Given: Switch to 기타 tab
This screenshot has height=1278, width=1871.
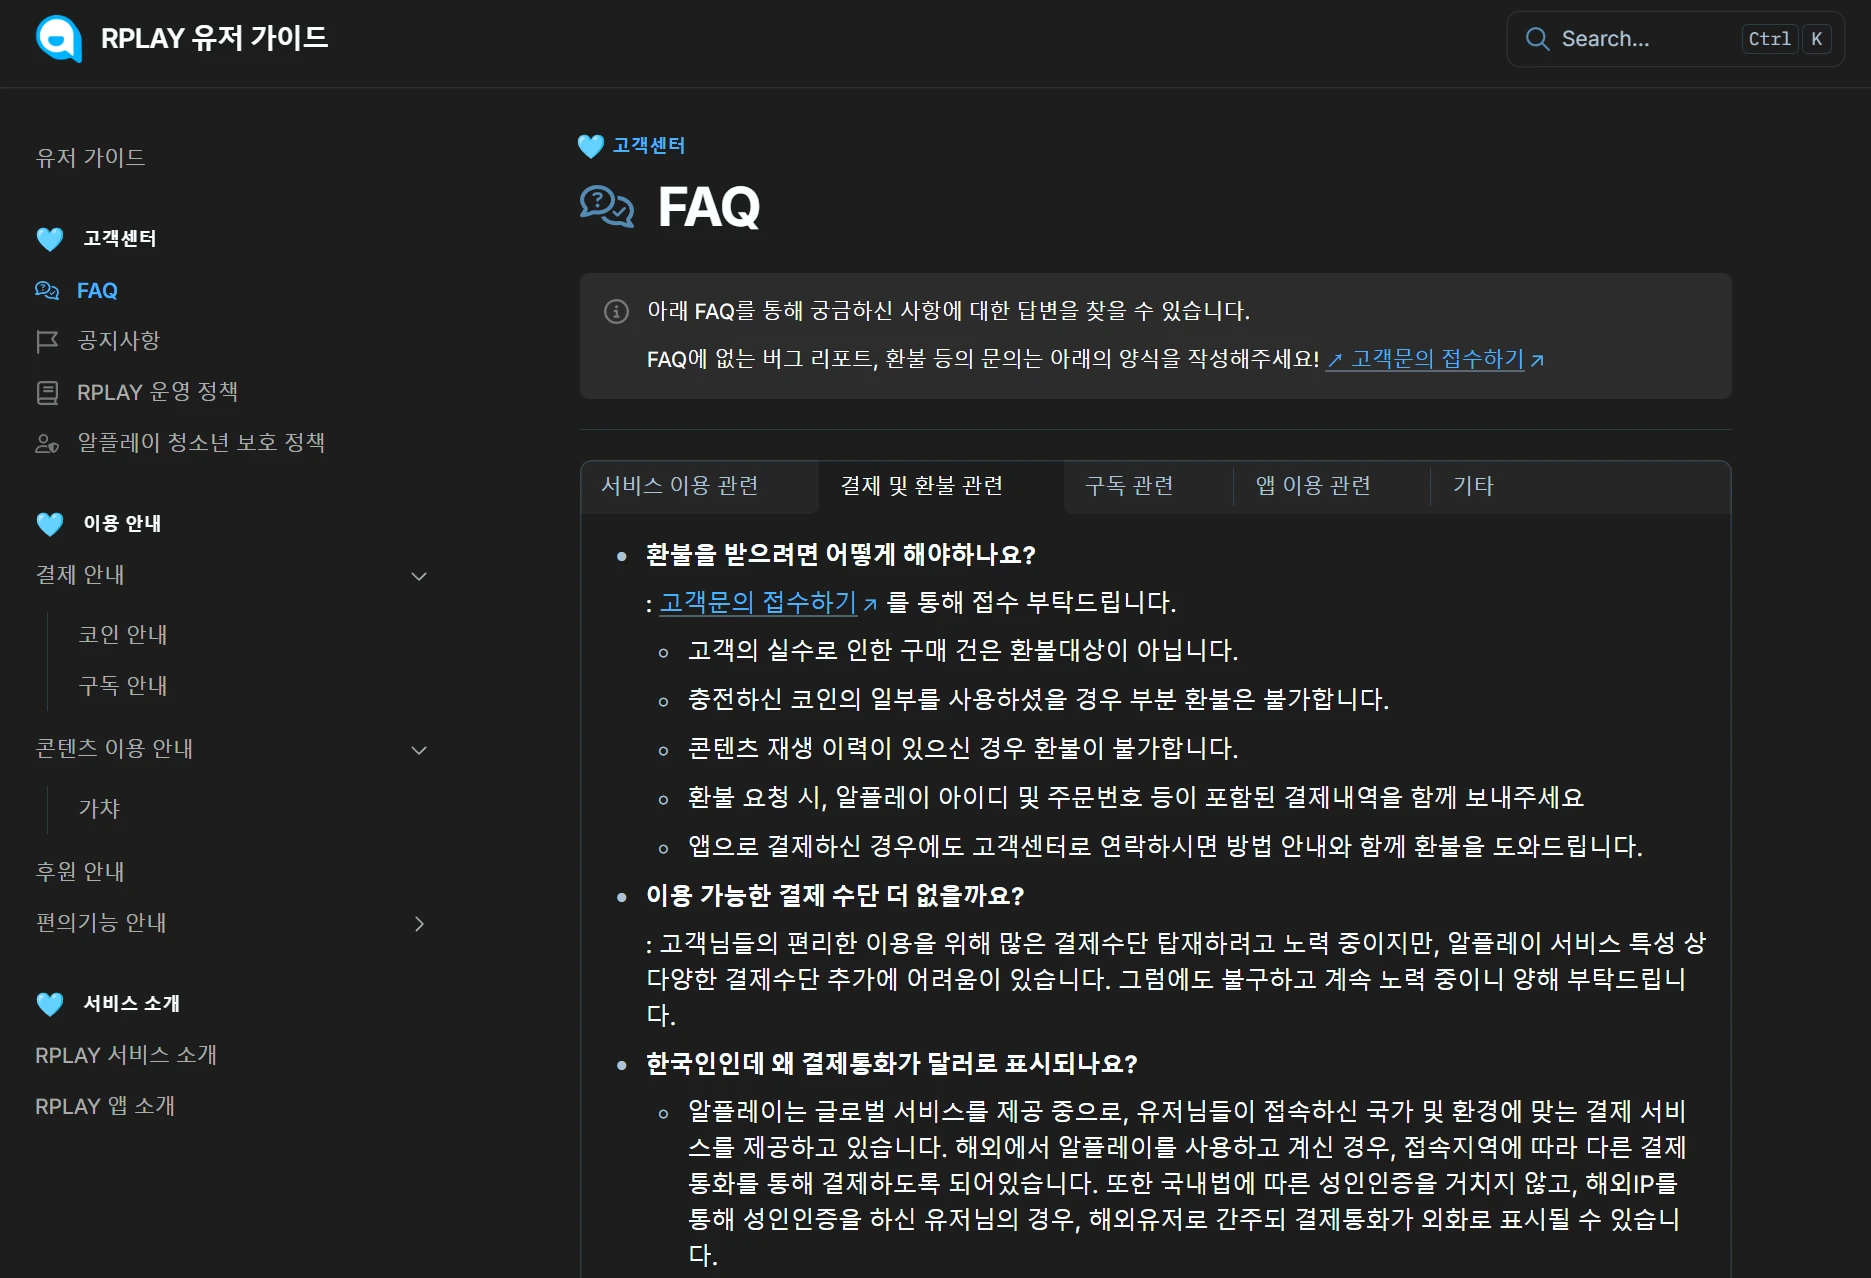Looking at the screenshot, I should 1473,486.
